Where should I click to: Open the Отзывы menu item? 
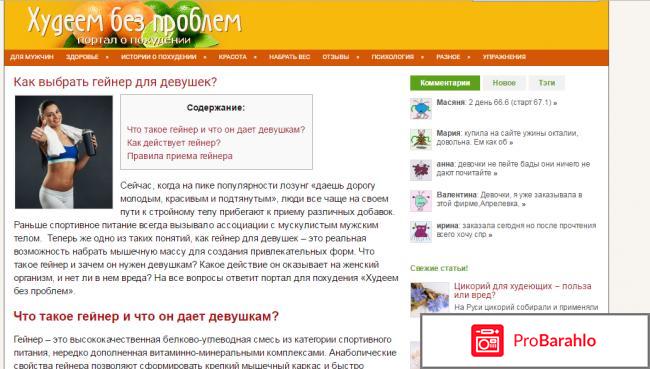[x=336, y=57]
